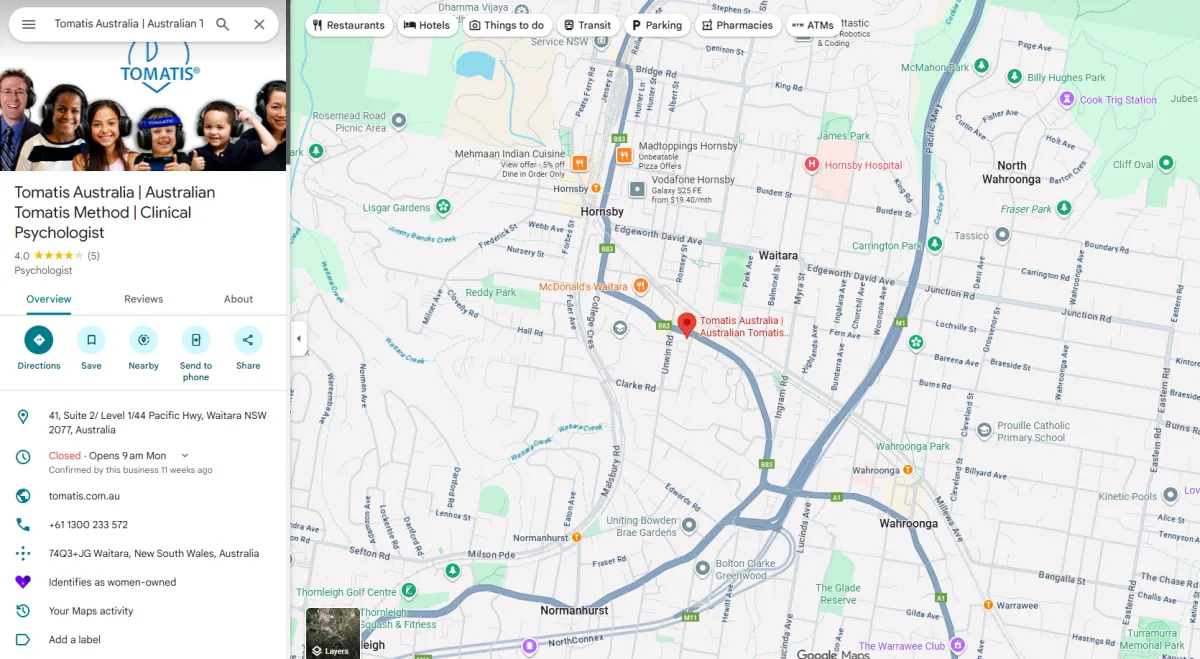Image resolution: width=1200 pixels, height=659 pixels.
Task: Click the Hornsby suburb label
Action: 602,212
